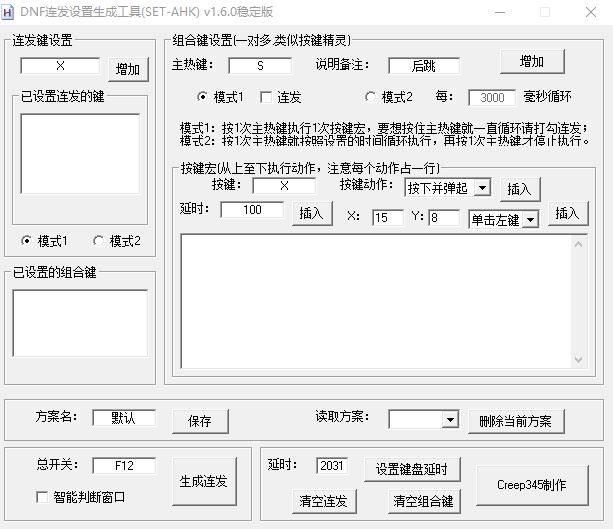
Task: Click the 延时 field showing 100
Action: 252,210
